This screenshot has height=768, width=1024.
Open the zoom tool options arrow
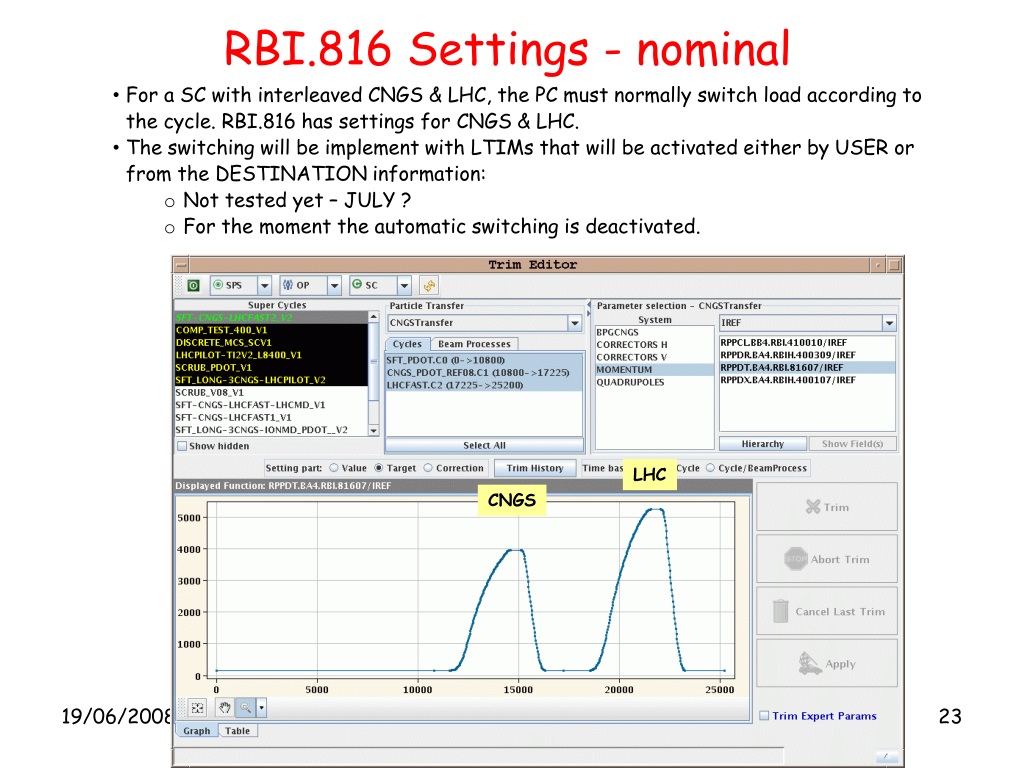pos(261,707)
